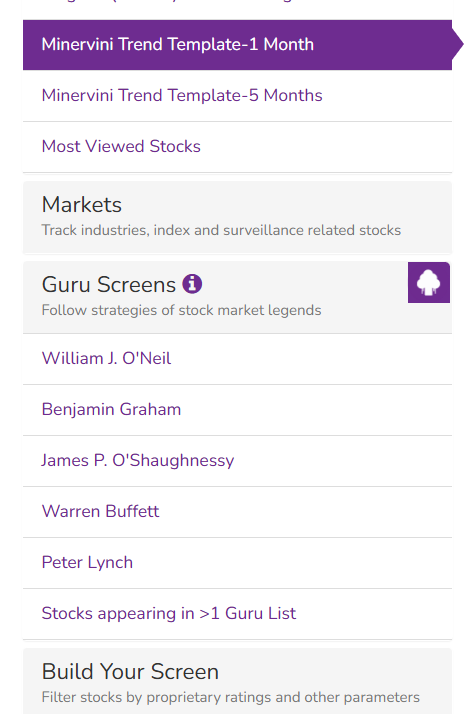Click the Follow strategies of legends subtitle
This screenshot has width=472, height=714.
pos(181,311)
